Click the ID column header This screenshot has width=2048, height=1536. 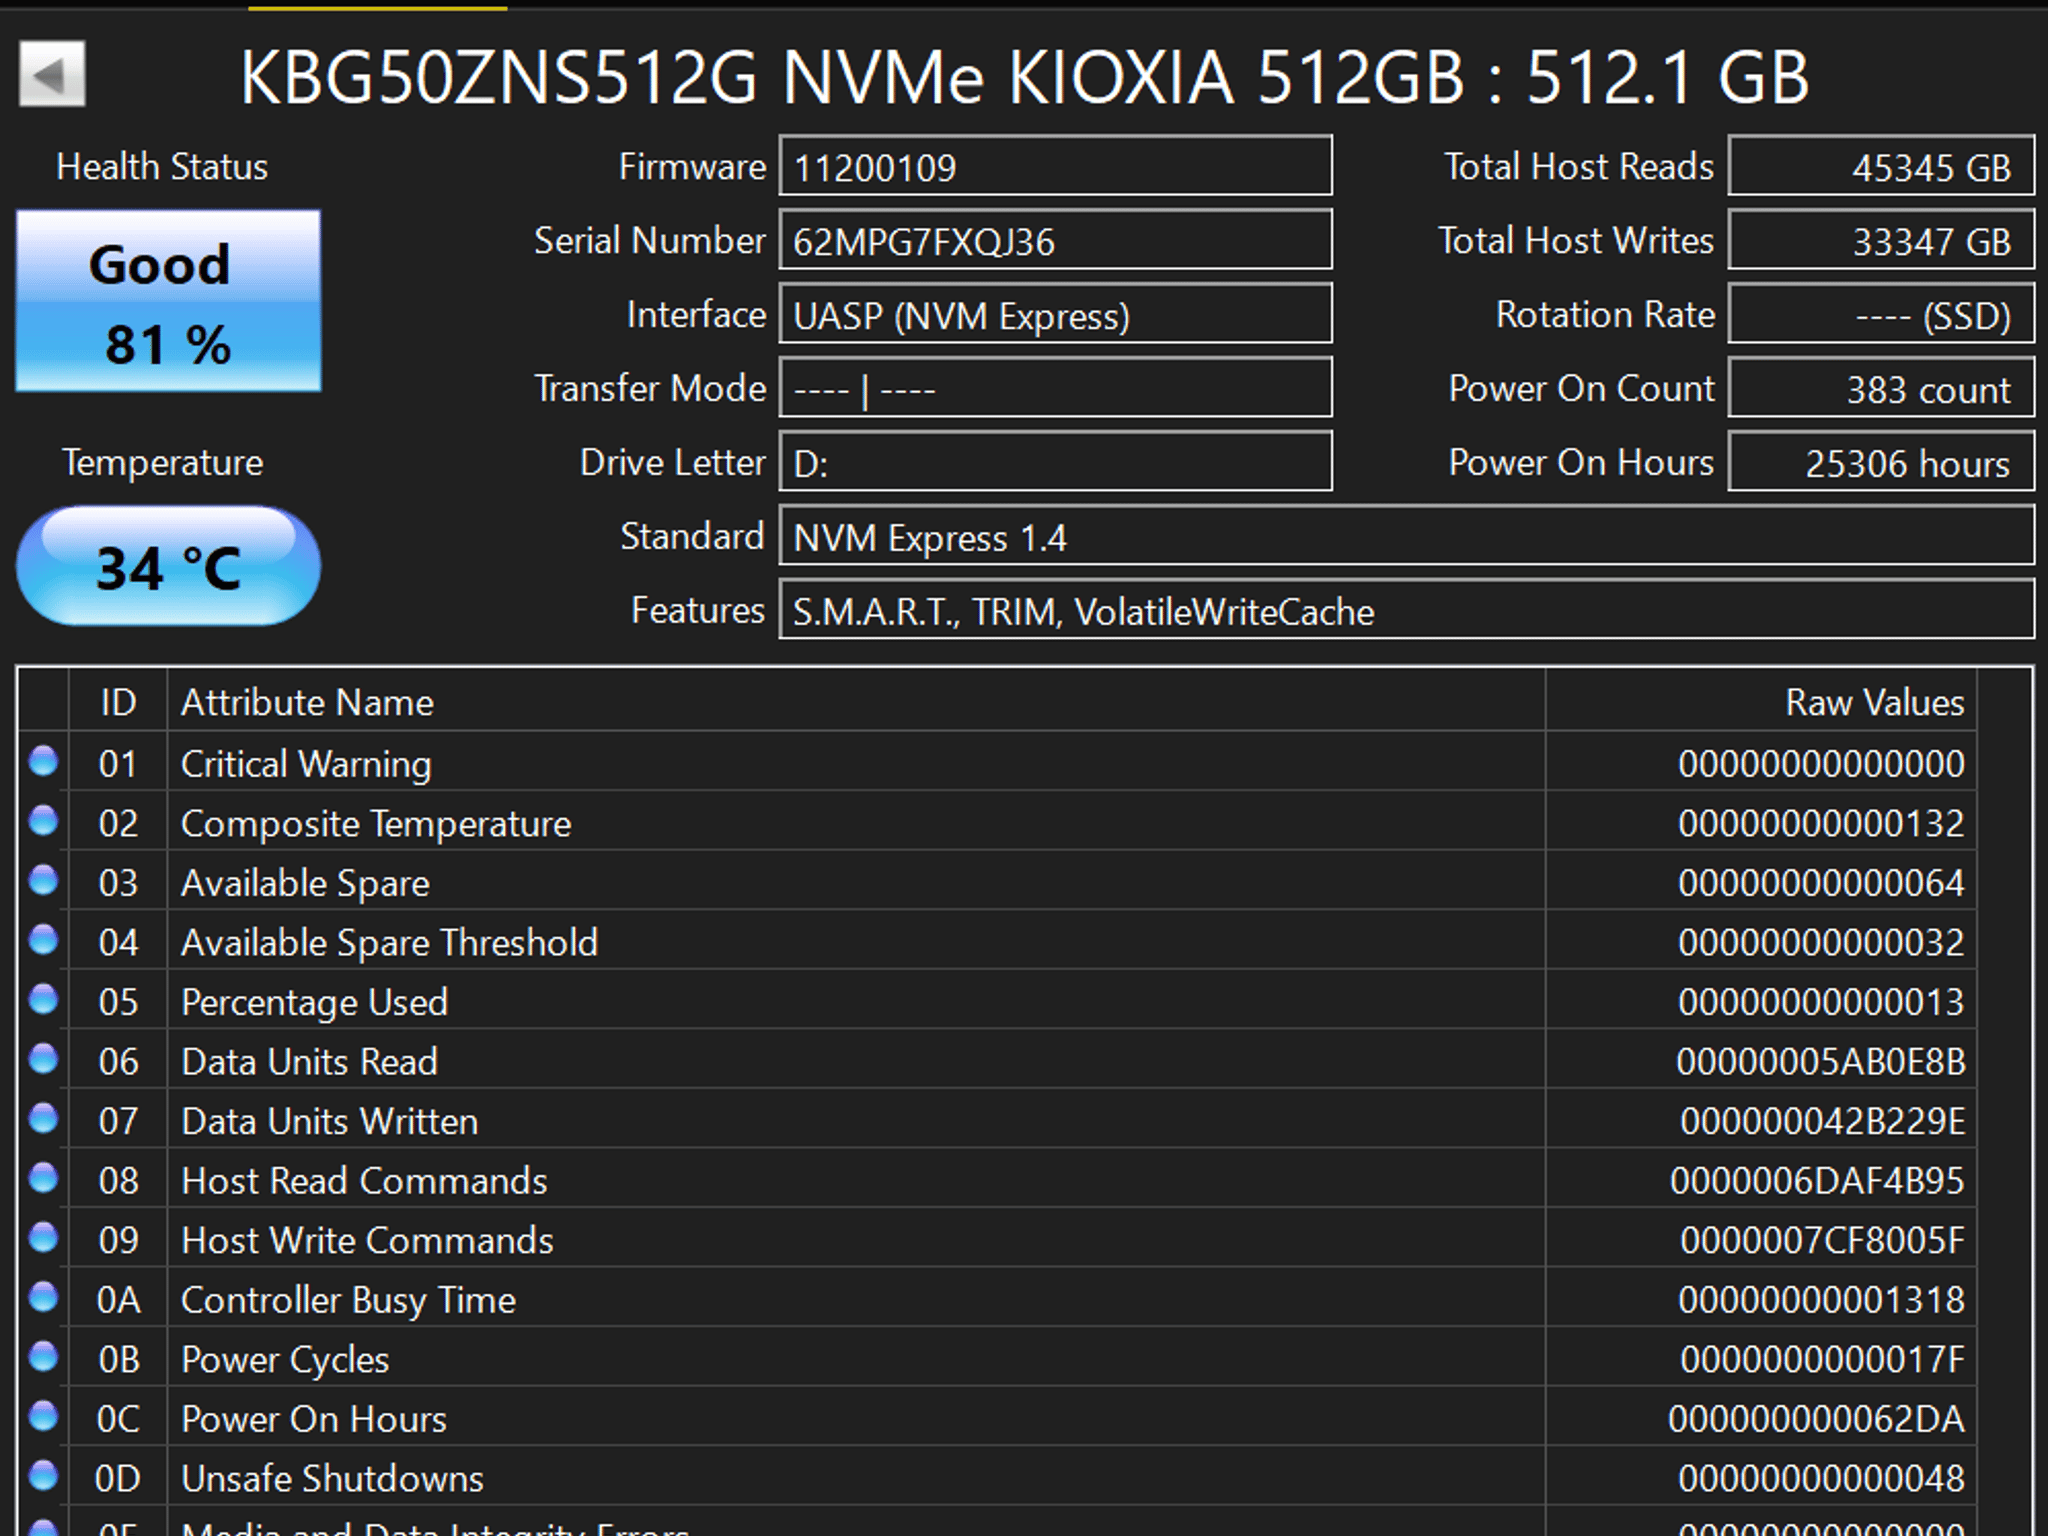pyautogui.click(x=118, y=702)
